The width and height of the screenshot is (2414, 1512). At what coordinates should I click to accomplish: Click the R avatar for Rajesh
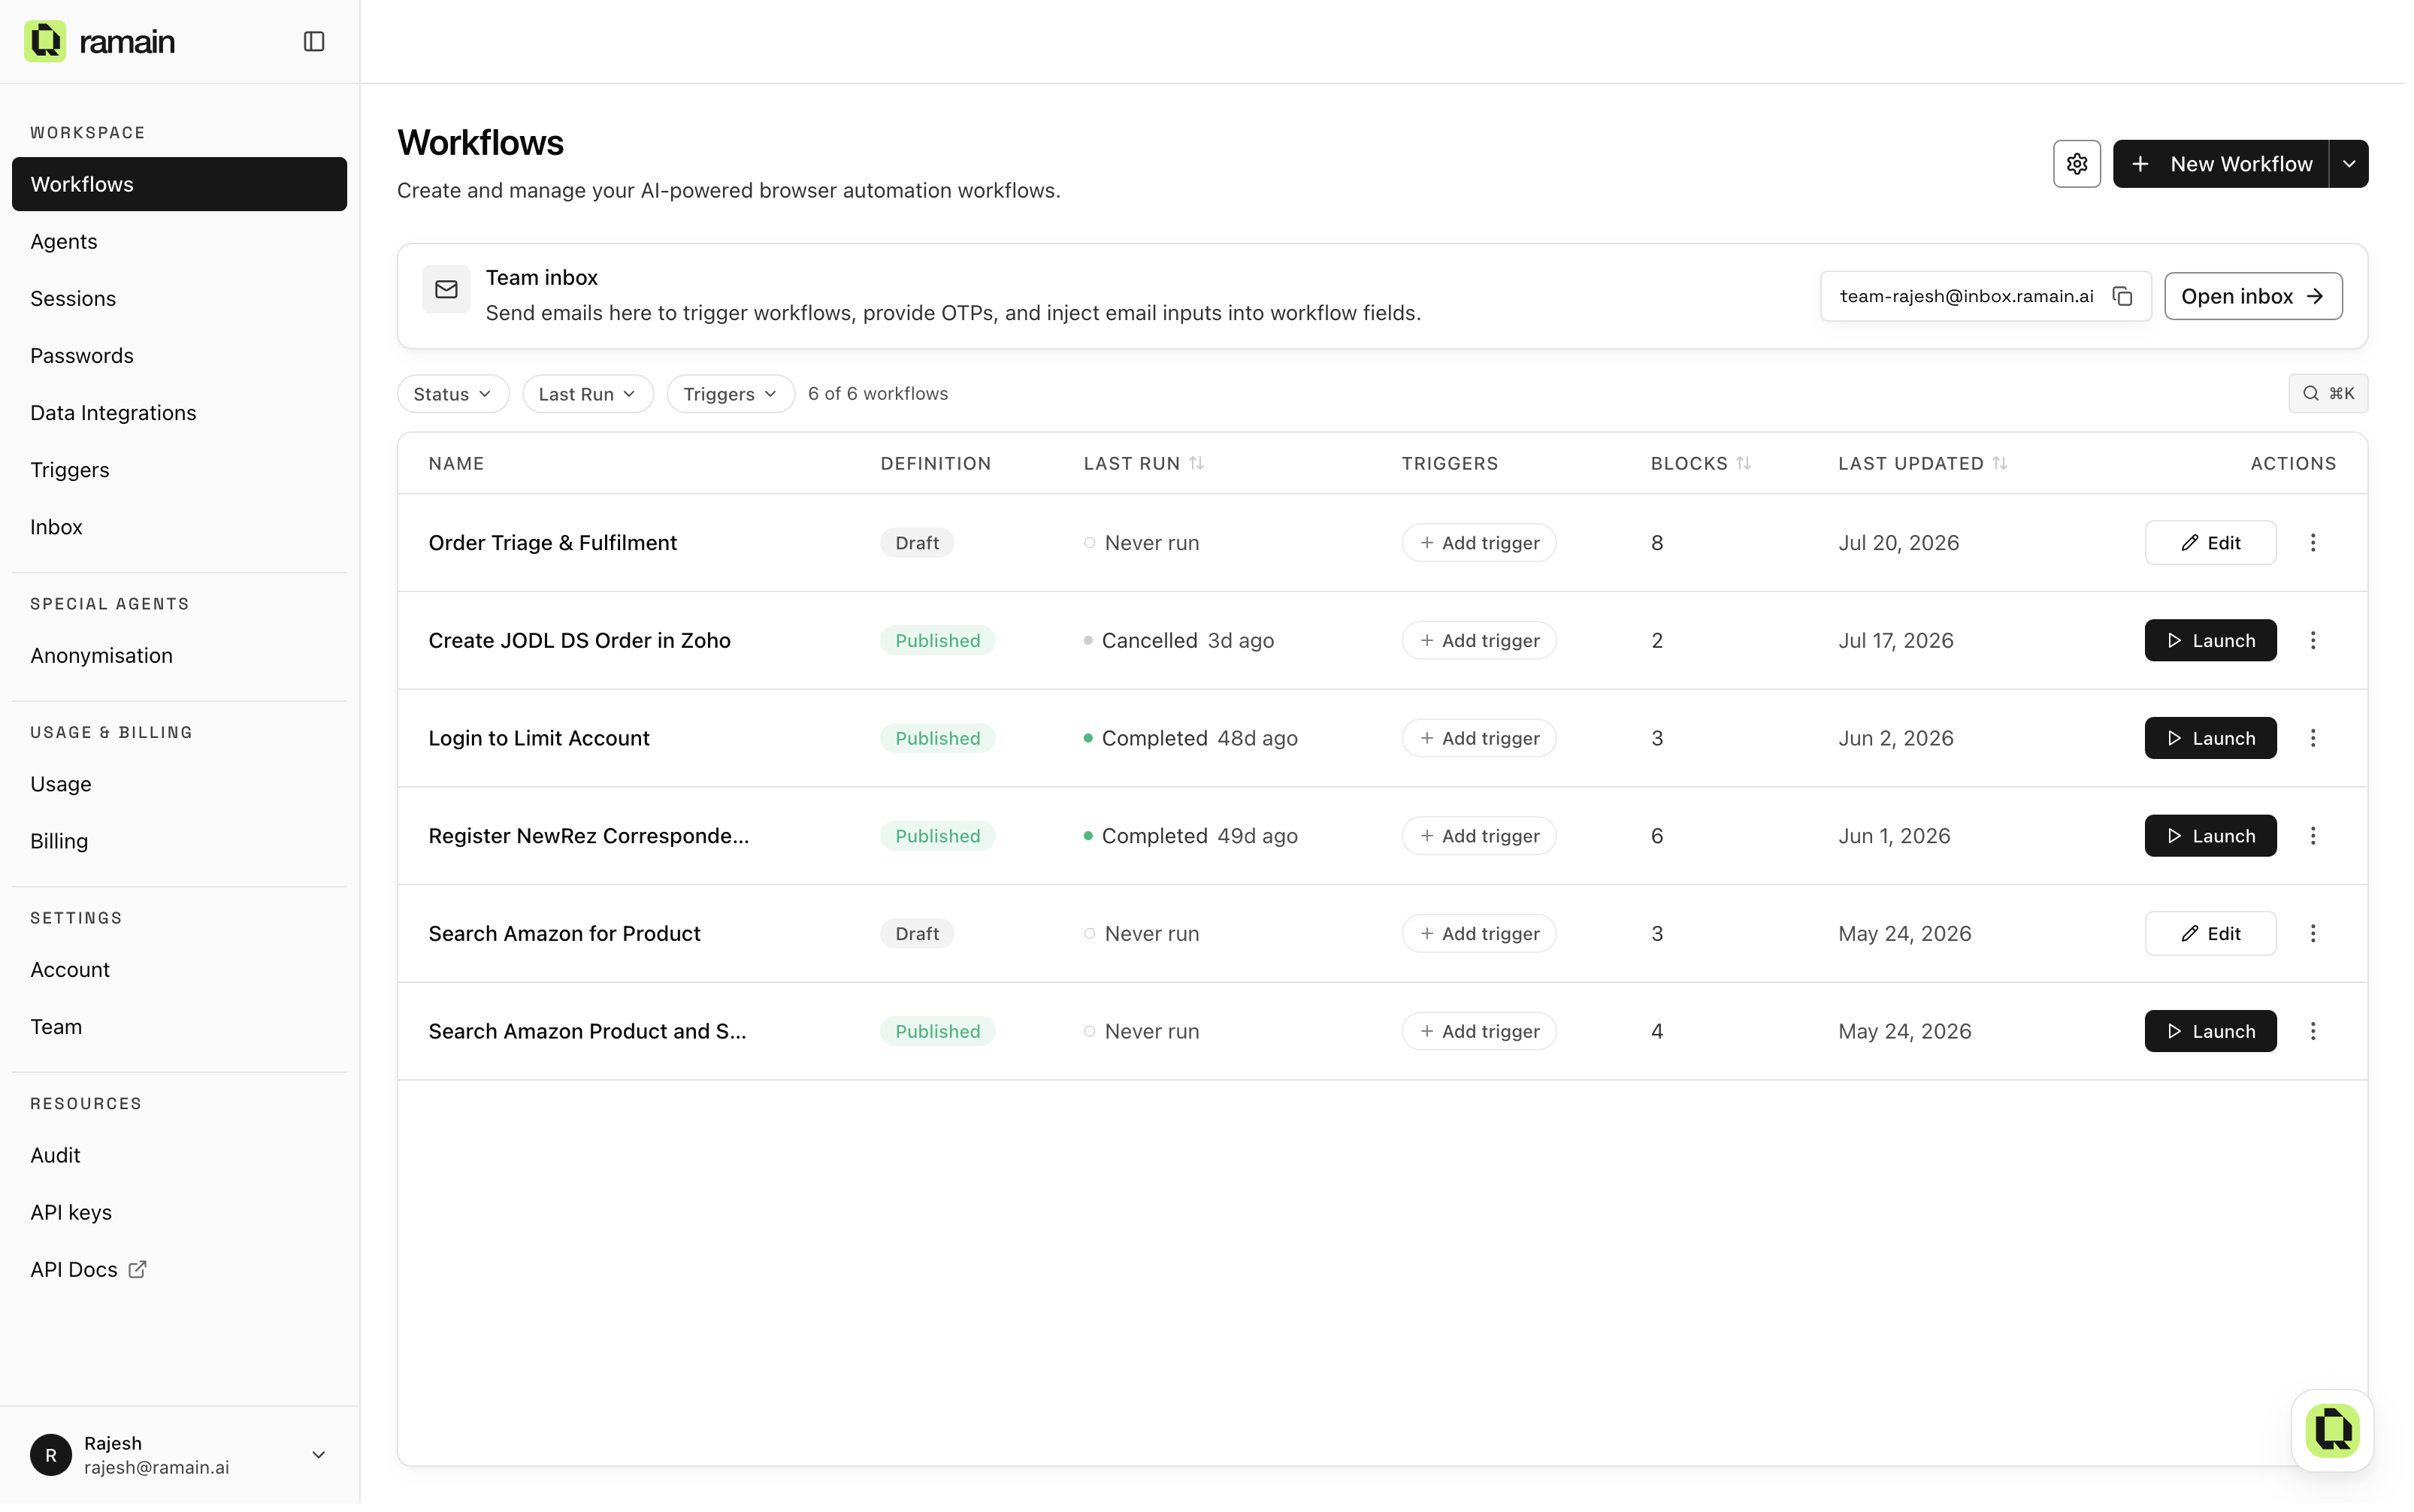coord(51,1456)
